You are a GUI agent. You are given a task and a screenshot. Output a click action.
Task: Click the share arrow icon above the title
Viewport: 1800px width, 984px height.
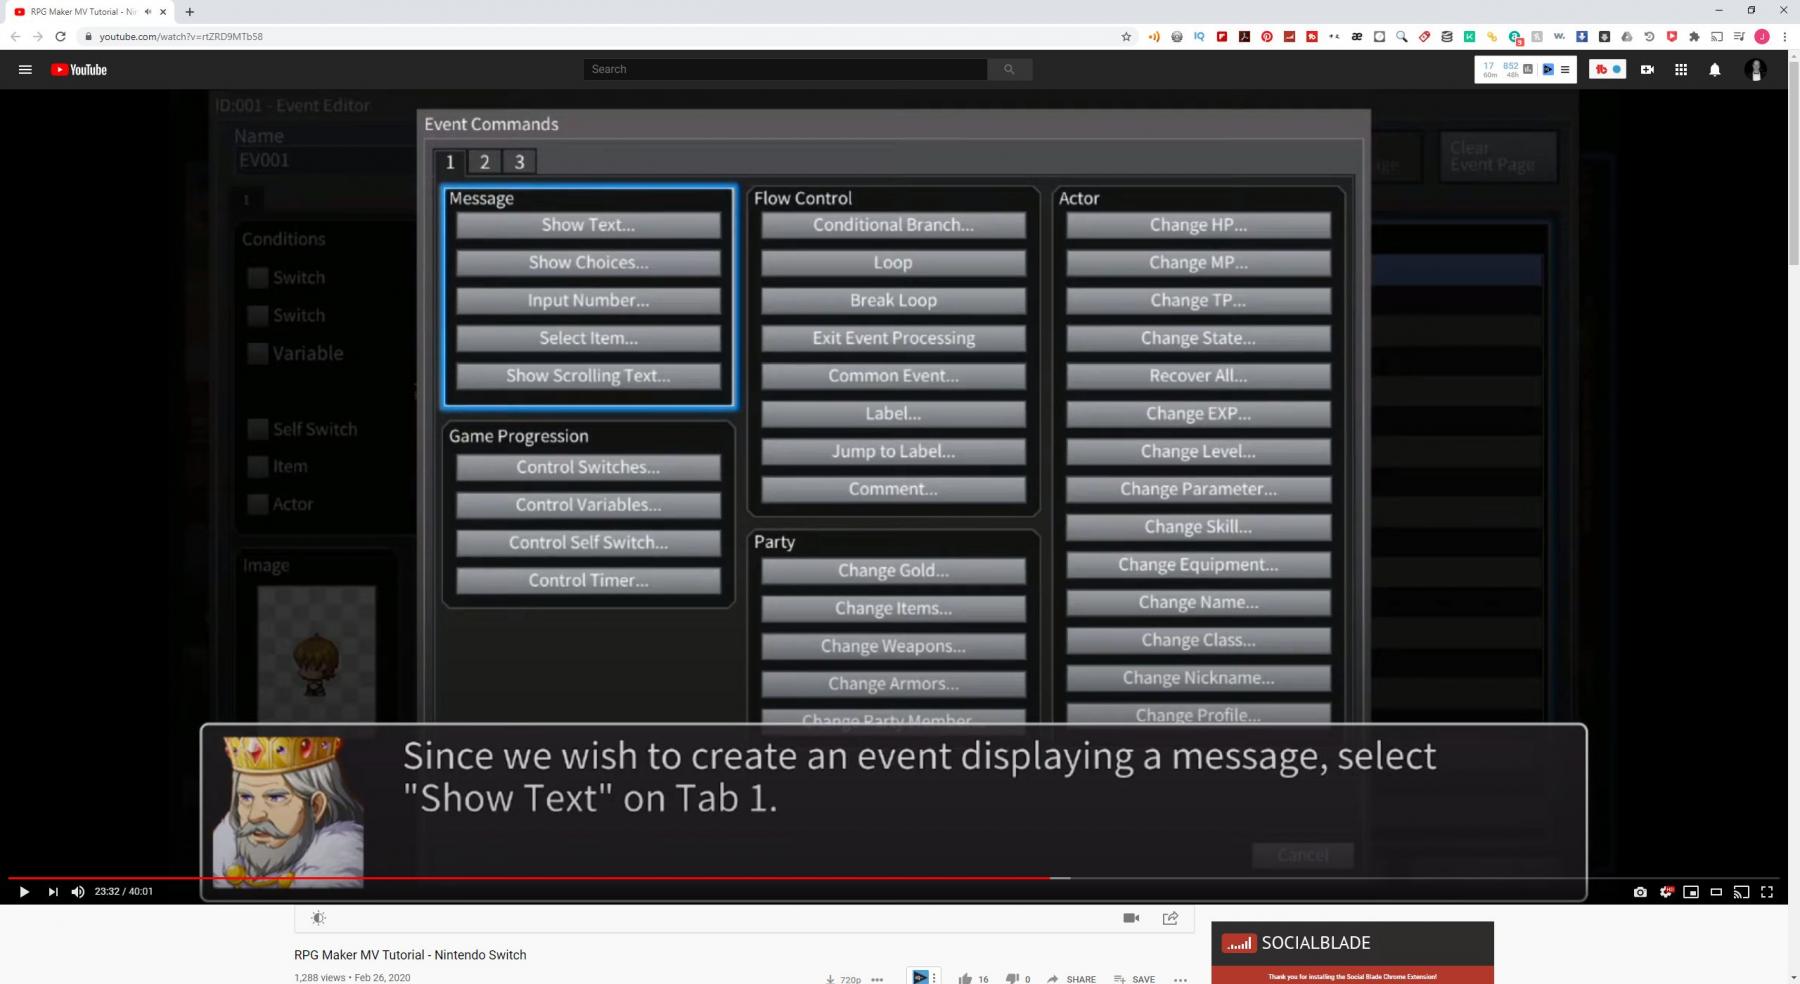pyautogui.click(x=1170, y=918)
